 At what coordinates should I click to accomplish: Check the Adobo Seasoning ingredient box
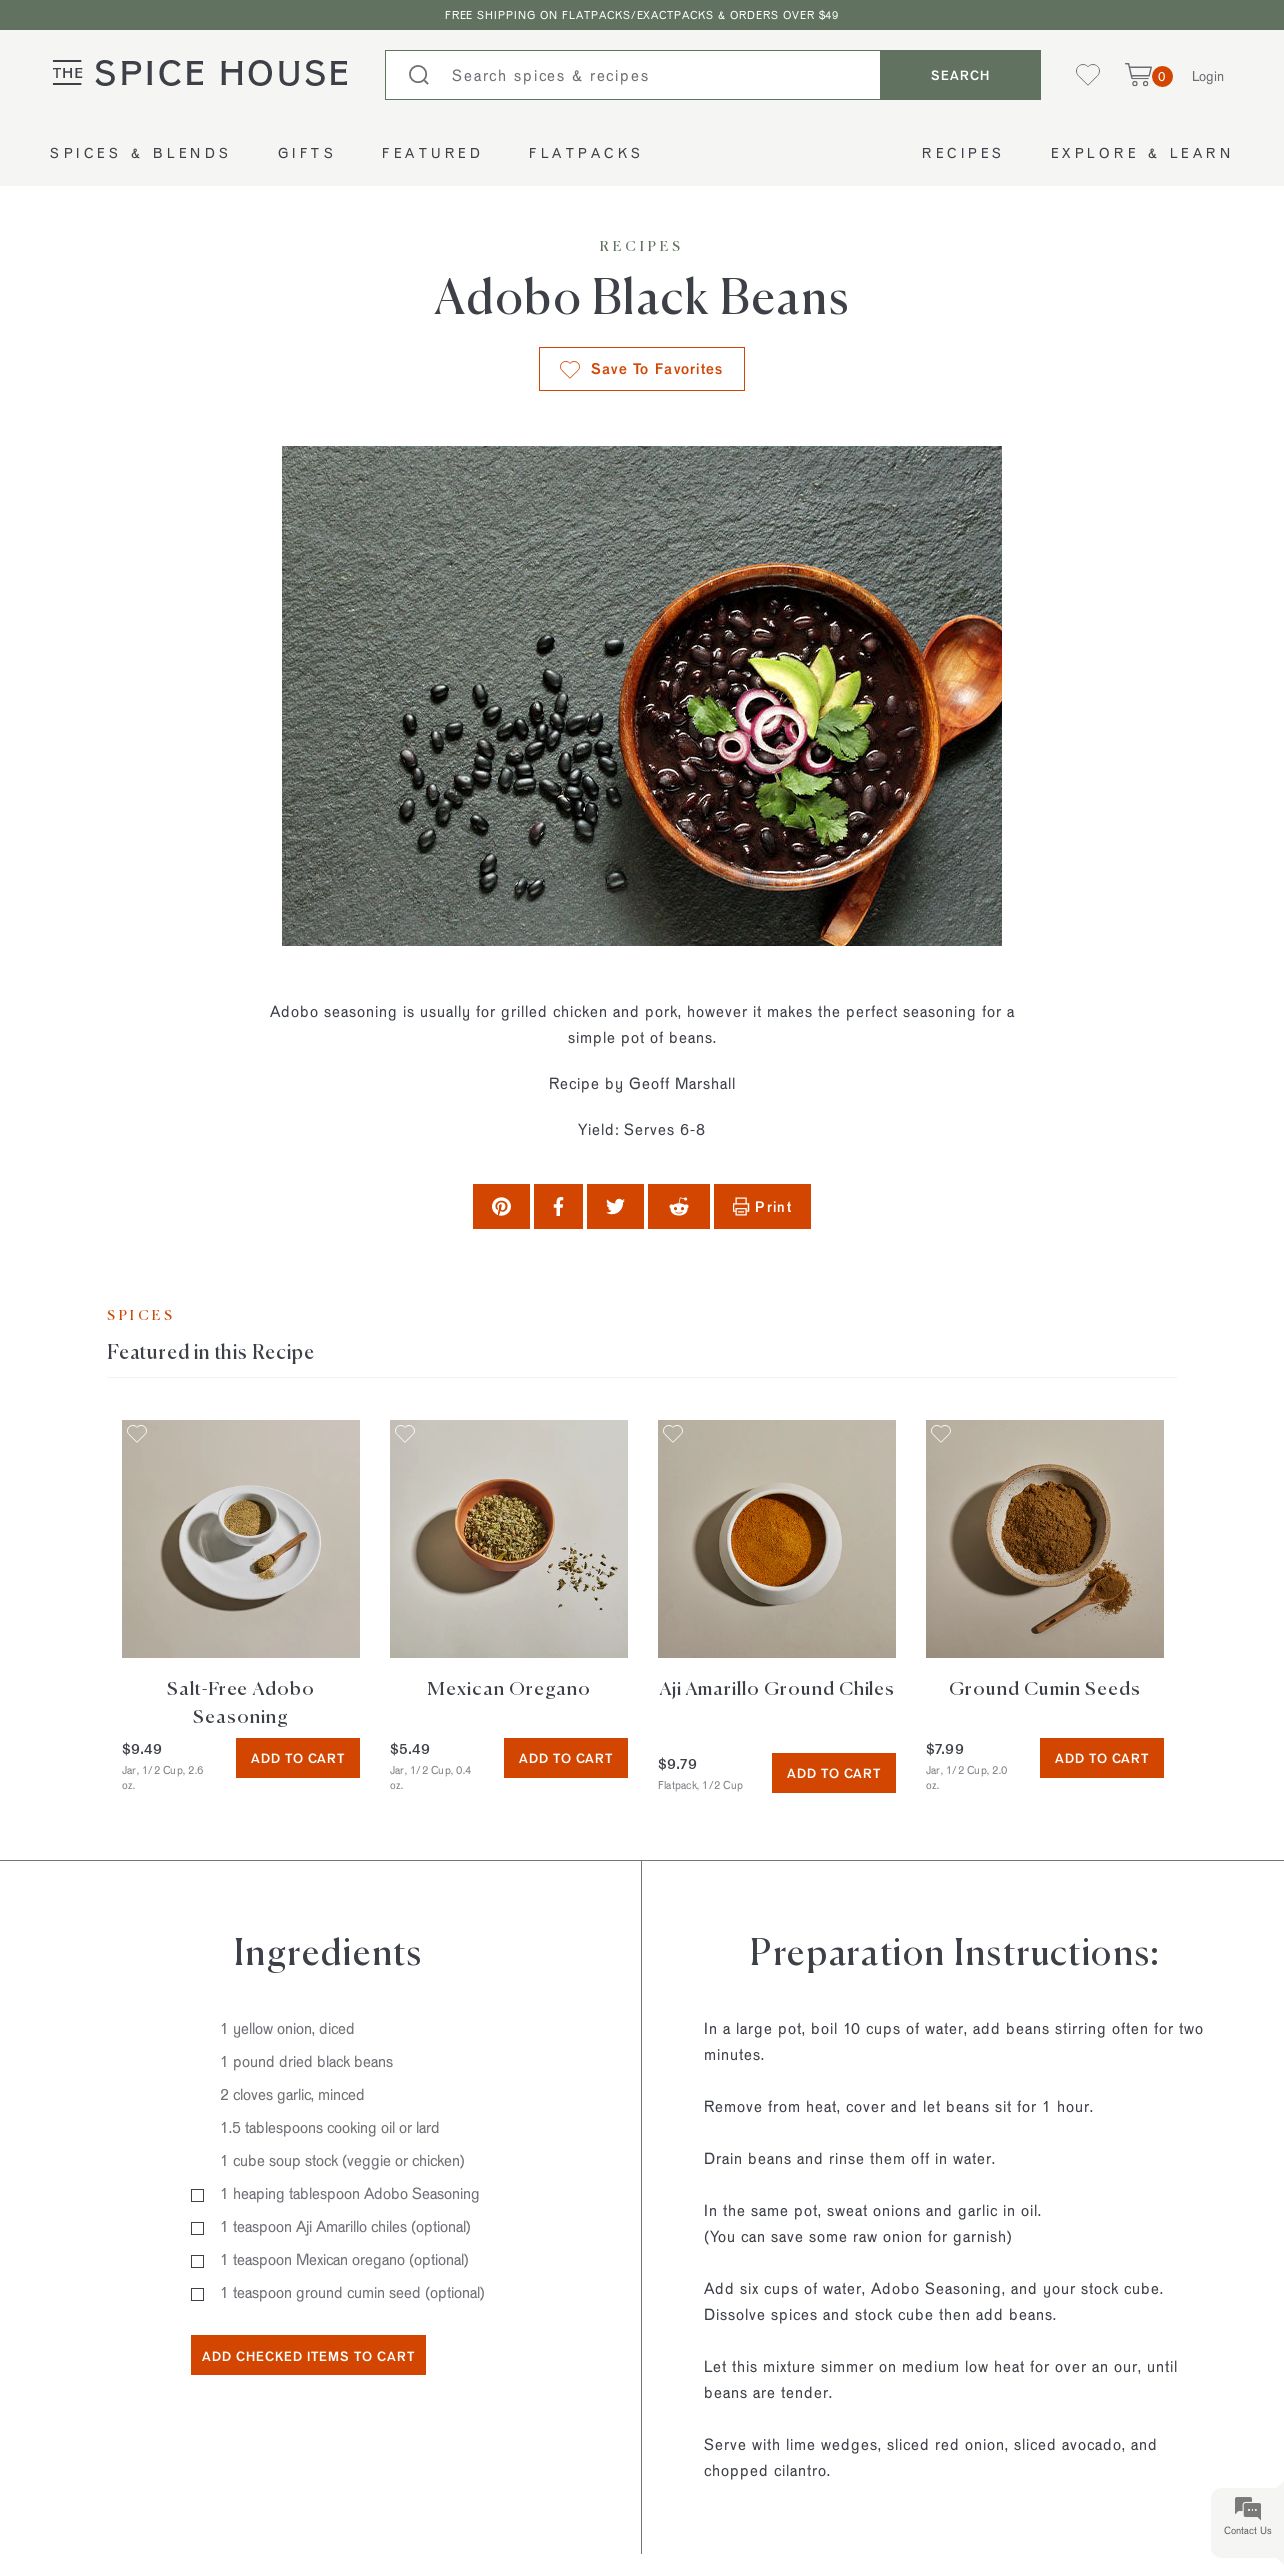click(x=198, y=2195)
